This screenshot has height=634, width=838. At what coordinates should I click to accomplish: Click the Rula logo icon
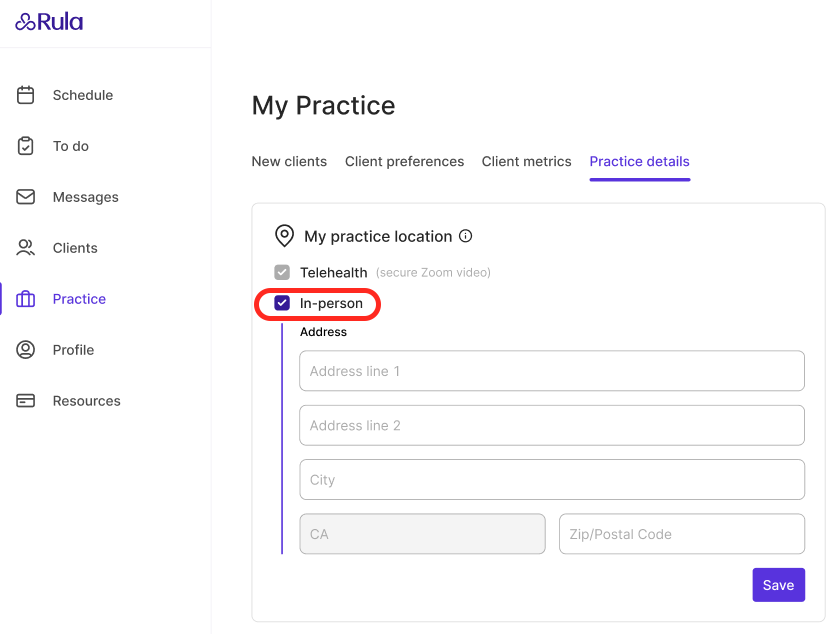pyautogui.click(x=26, y=22)
